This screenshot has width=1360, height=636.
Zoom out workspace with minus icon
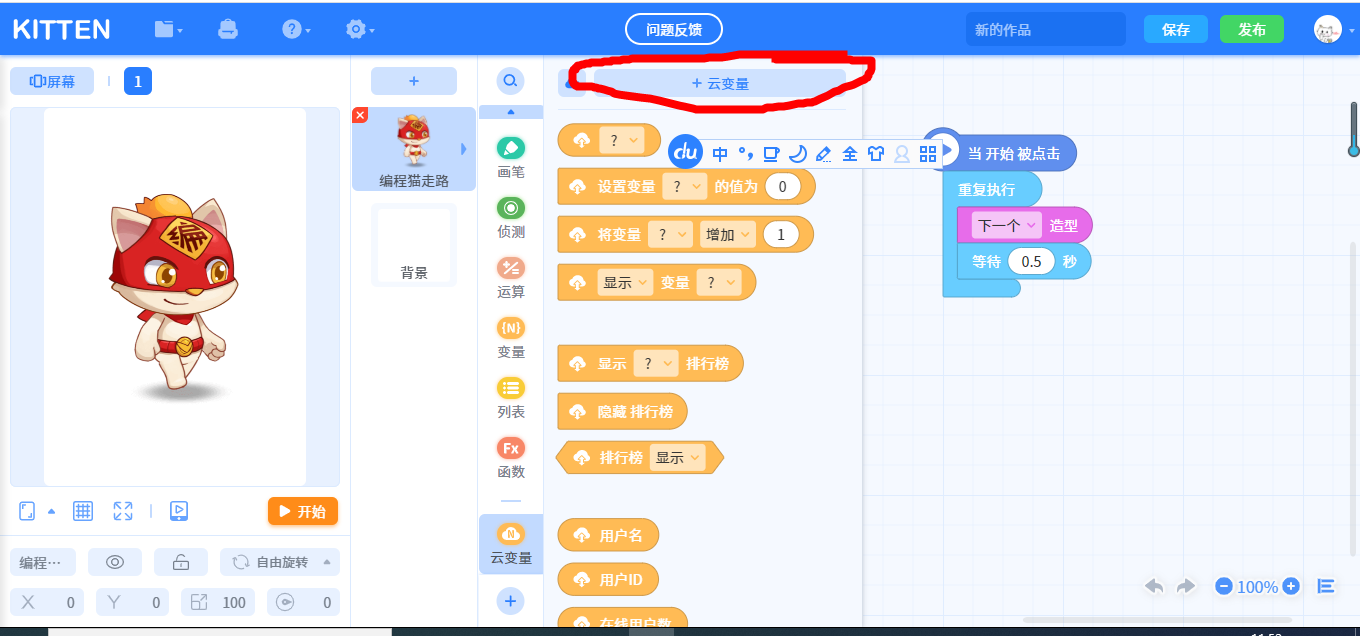[1223, 586]
